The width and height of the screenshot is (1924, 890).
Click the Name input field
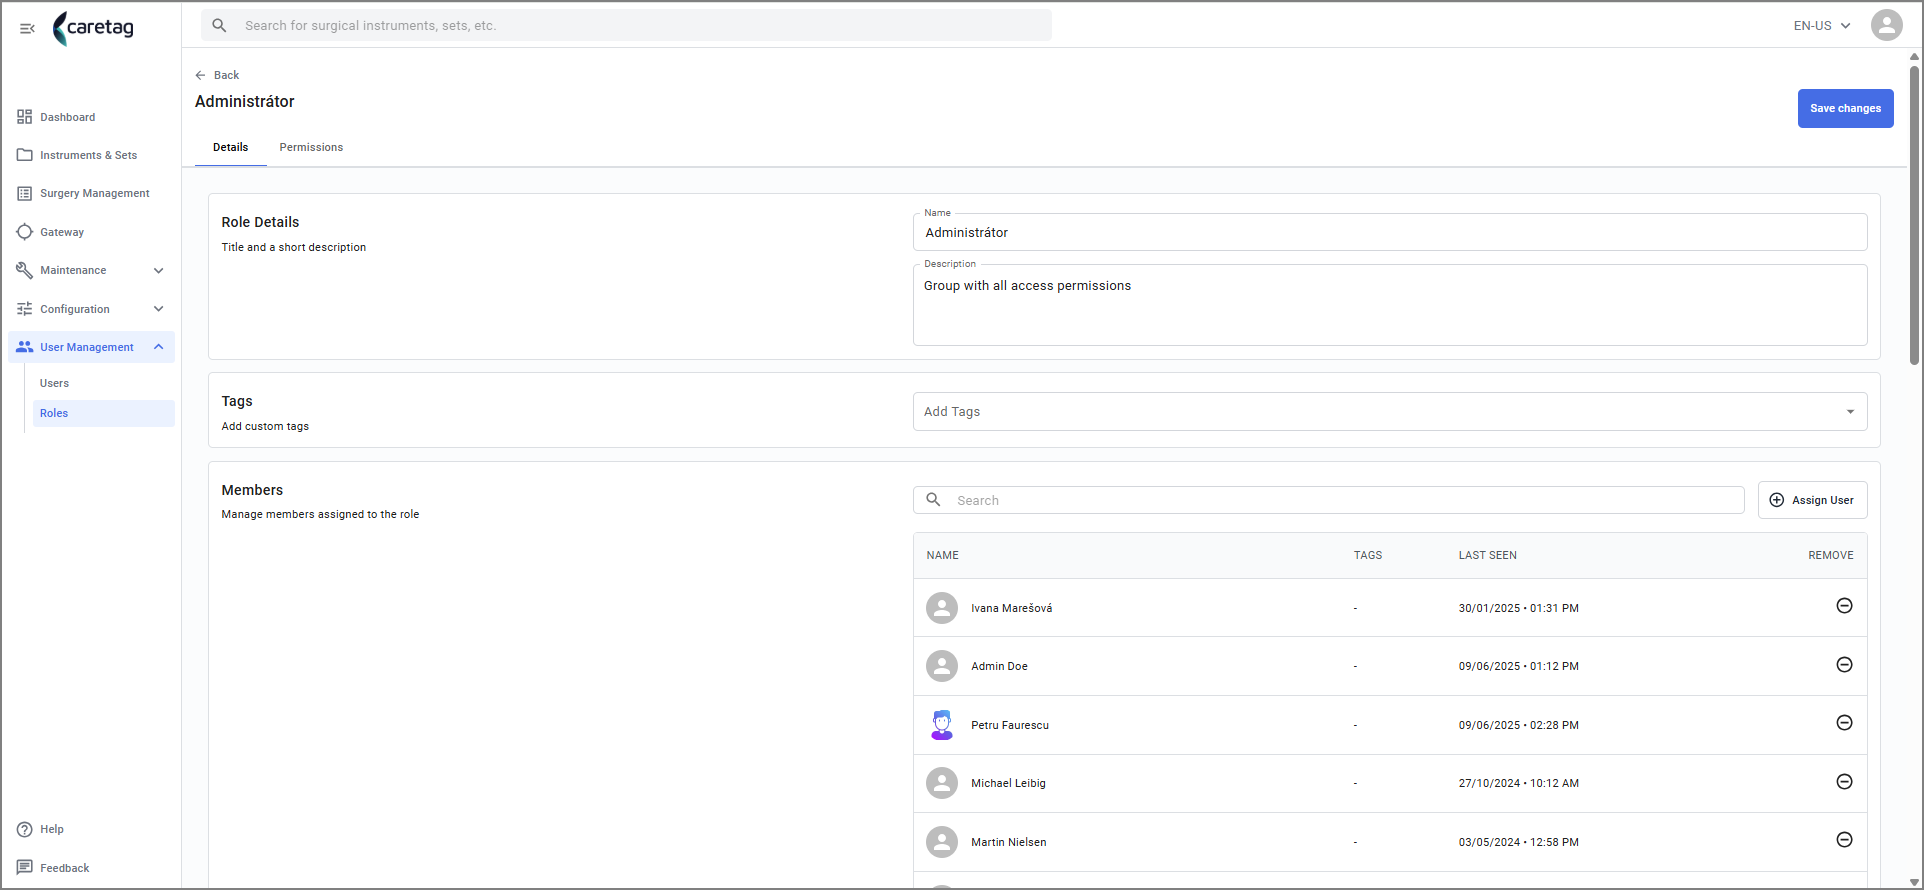[x=1390, y=232]
